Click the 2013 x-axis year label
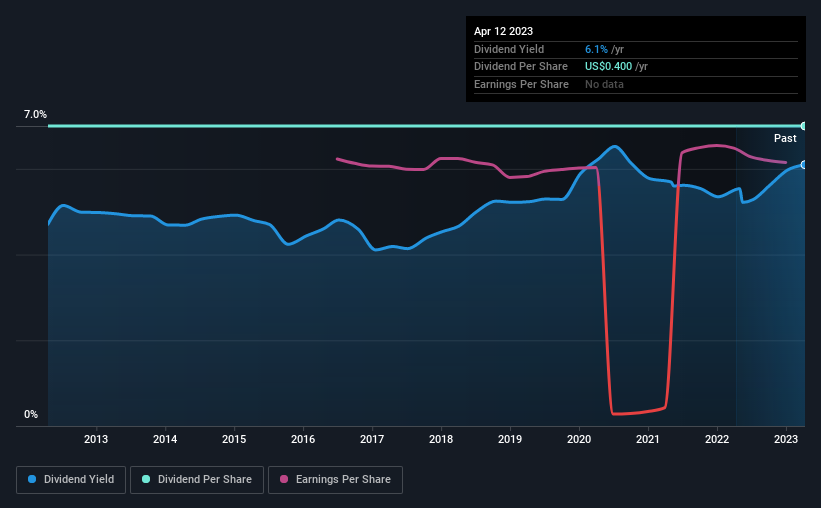The image size is (821, 508). point(96,439)
